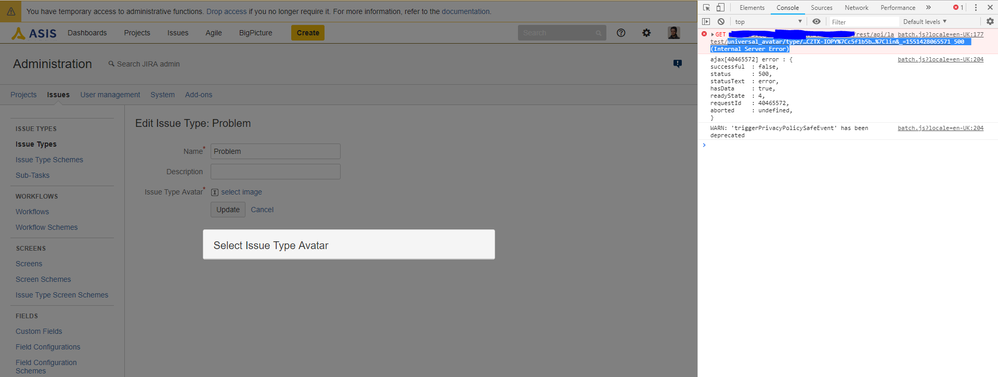Viewport: 998px width, 377px height.
Task: Show more DevTools tabs via the double chevron
Action: 928,8
